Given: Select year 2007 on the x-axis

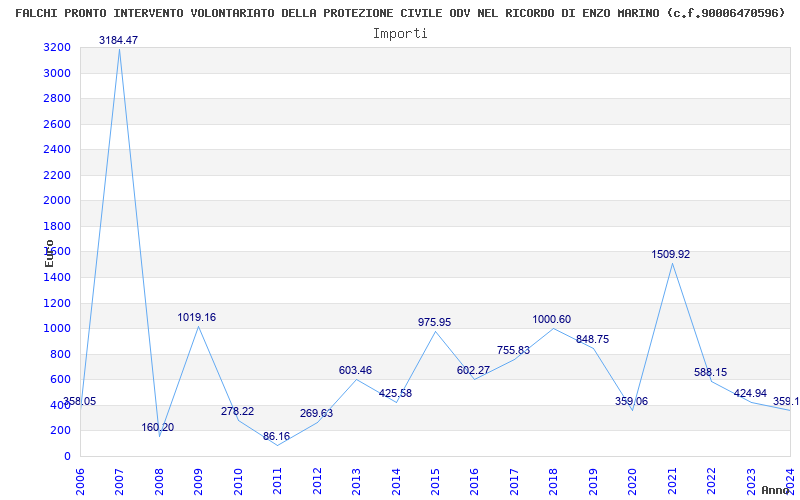Looking at the screenshot, I should pos(119,481).
